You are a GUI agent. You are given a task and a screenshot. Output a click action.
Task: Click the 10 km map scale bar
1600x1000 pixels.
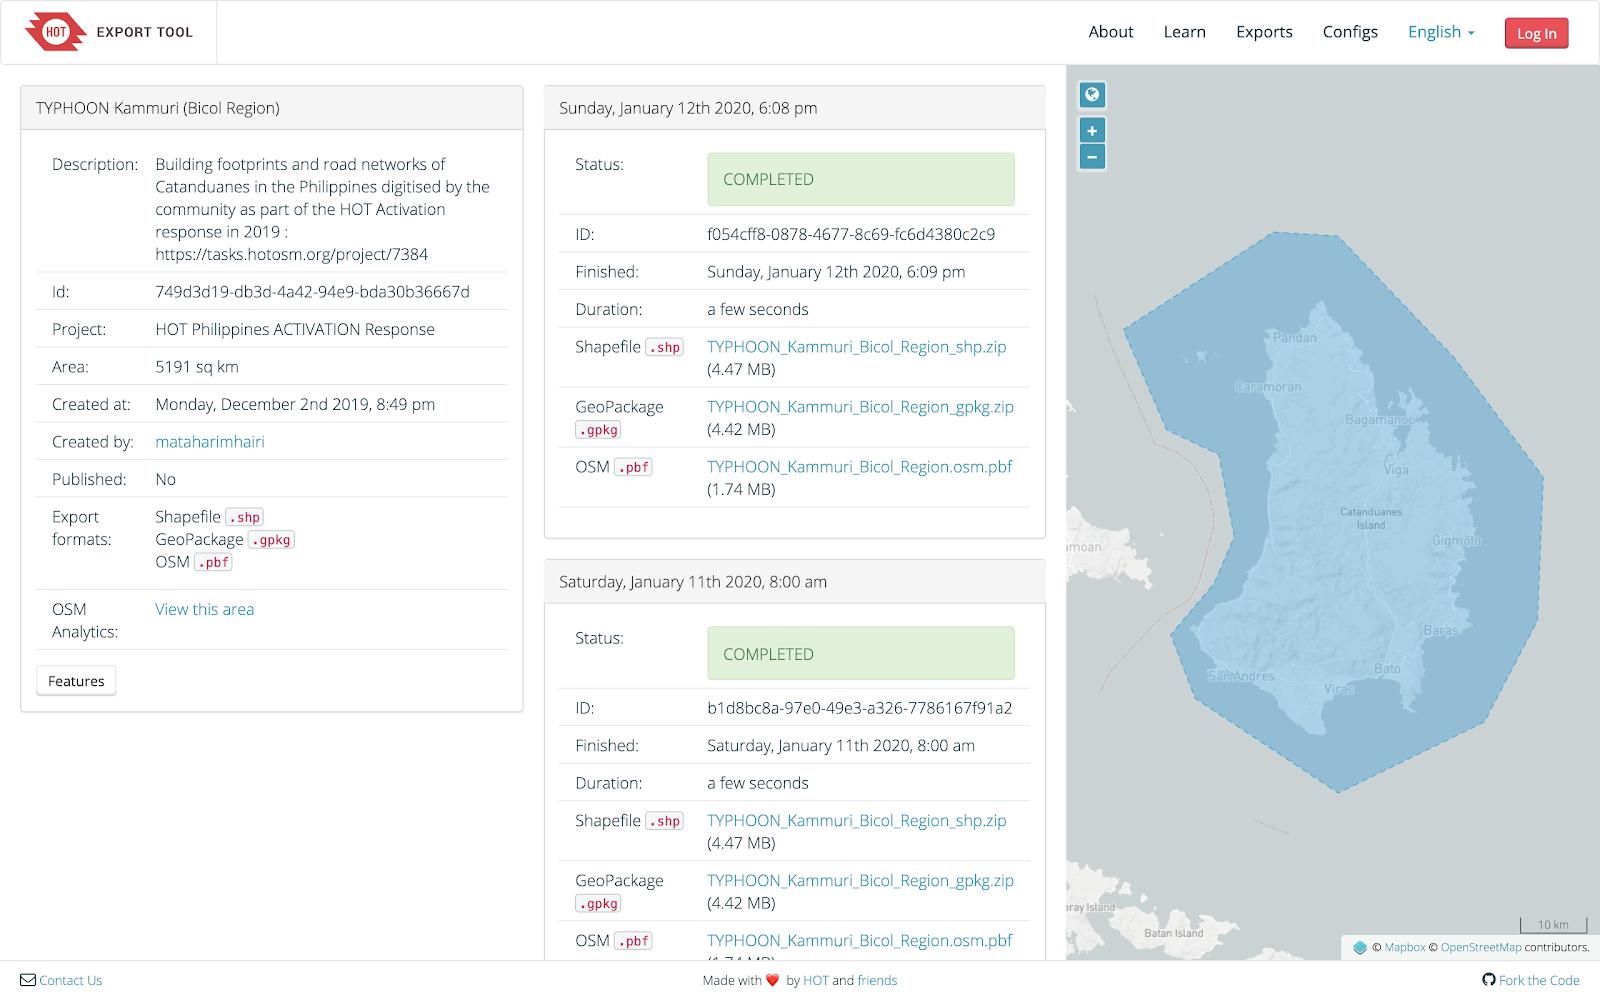pos(1553,925)
